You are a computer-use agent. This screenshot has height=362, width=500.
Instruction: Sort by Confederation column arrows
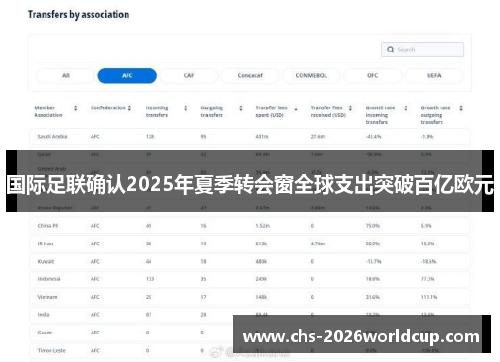coord(129,108)
